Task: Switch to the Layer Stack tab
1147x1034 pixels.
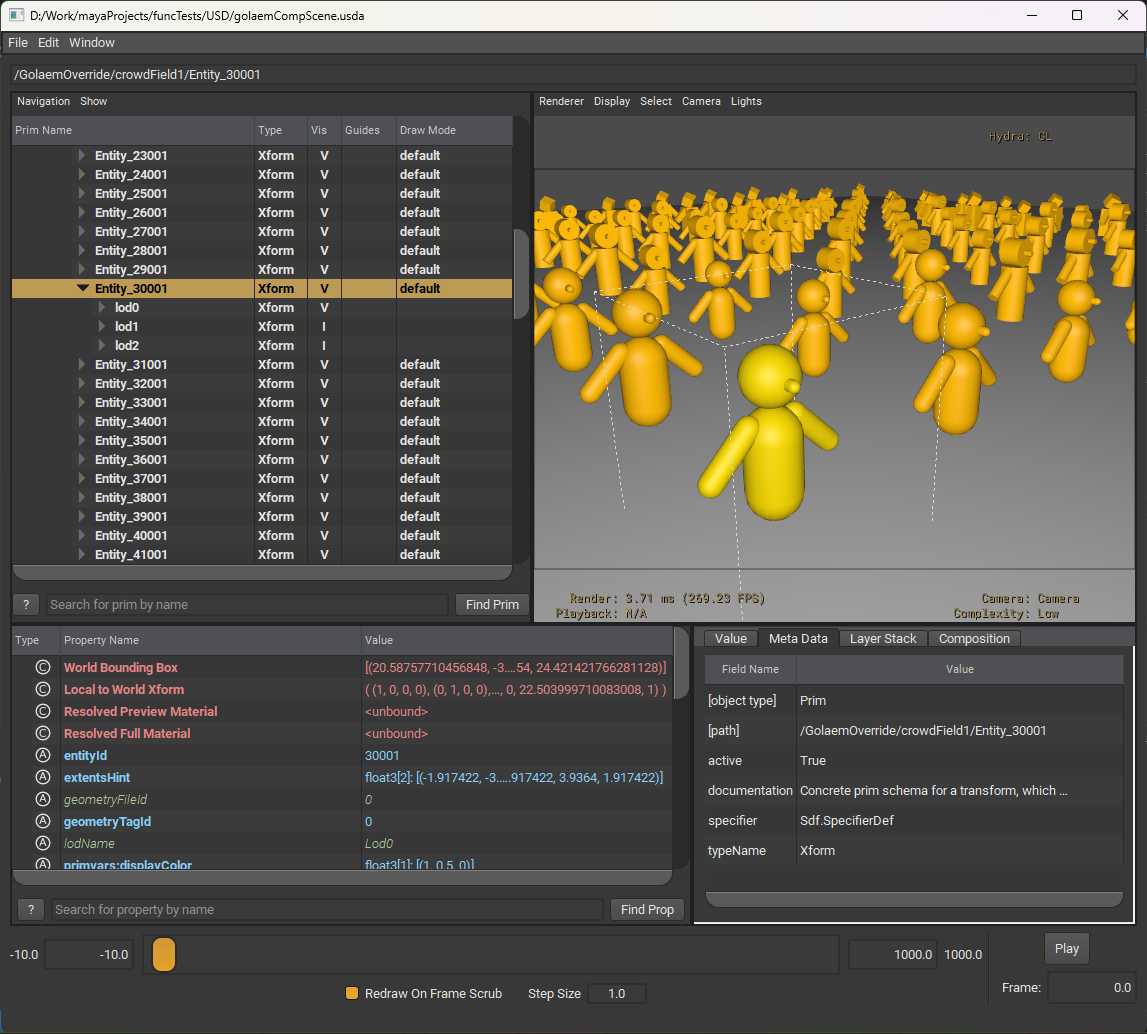Action: pyautogui.click(x=882, y=638)
